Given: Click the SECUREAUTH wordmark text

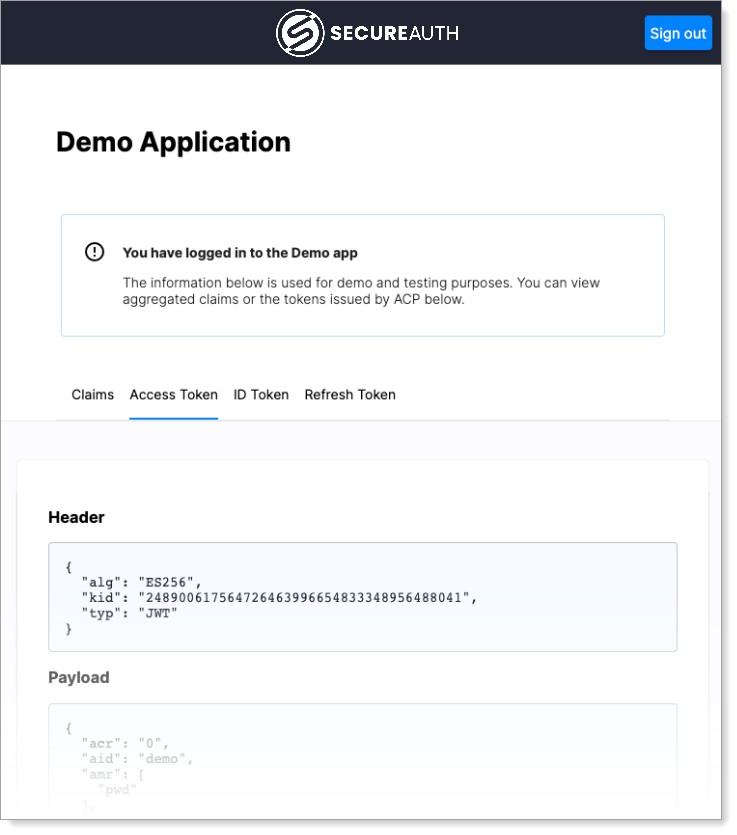Looking at the screenshot, I should [x=394, y=33].
